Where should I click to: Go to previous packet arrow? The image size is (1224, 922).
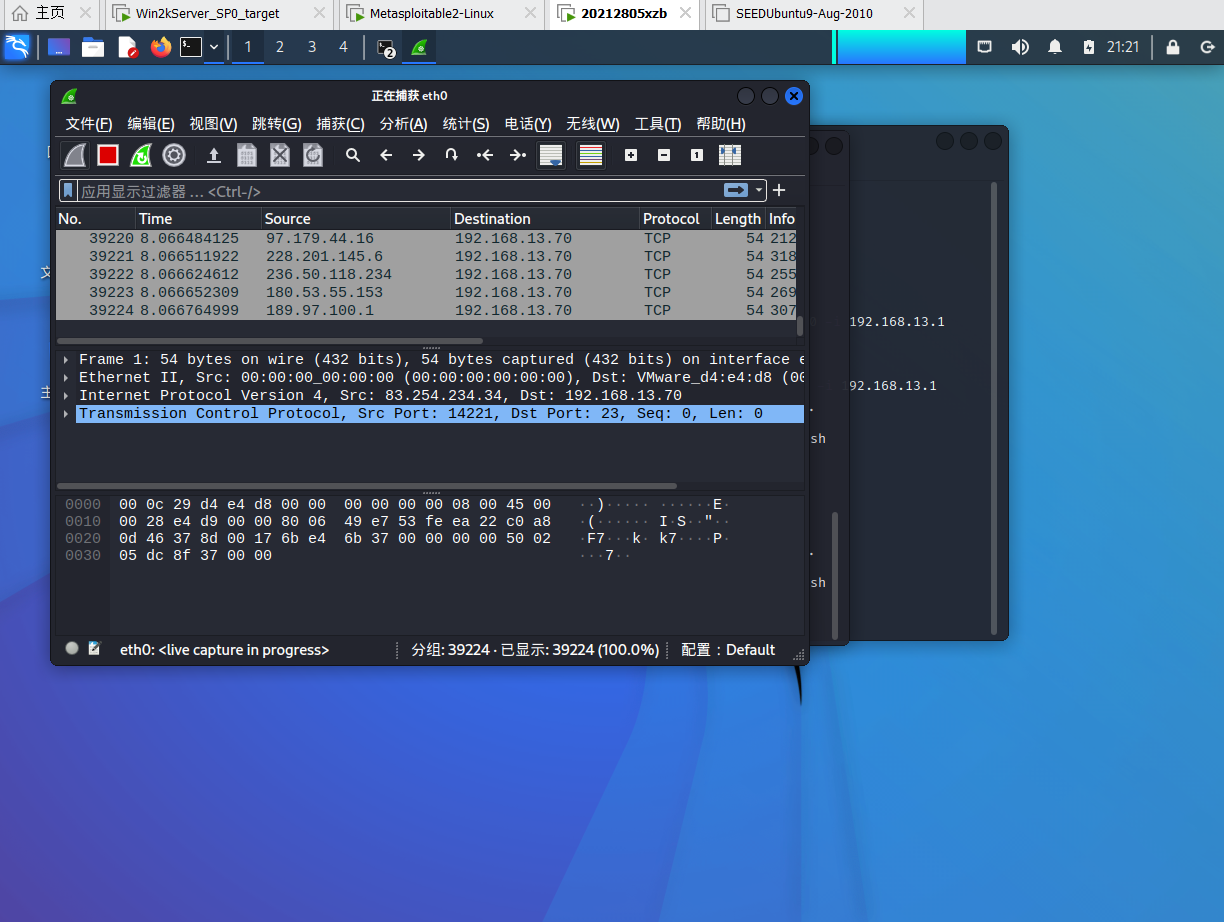pyautogui.click(x=386, y=155)
